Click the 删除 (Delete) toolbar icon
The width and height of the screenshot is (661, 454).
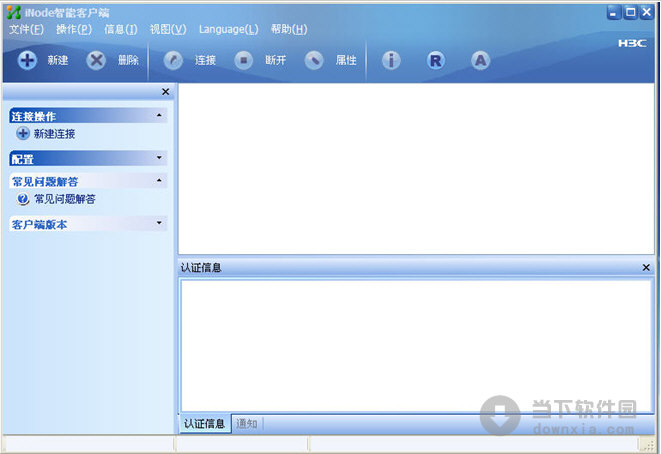[96, 61]
